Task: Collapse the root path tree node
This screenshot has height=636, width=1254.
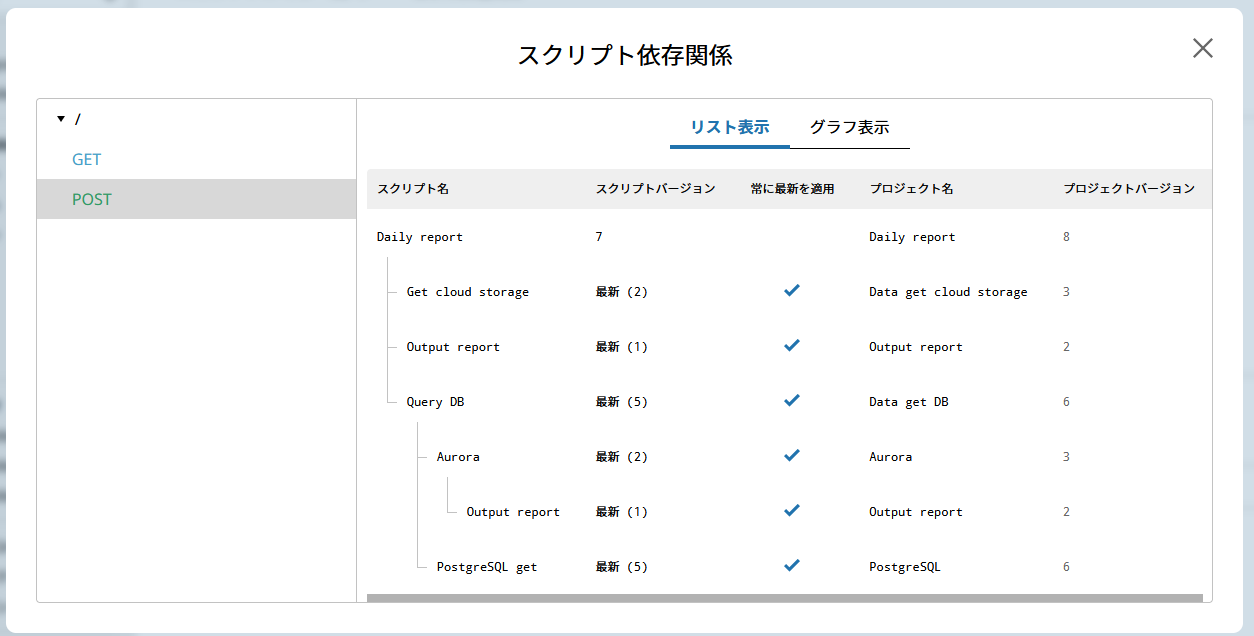Action: pos(61,119)
